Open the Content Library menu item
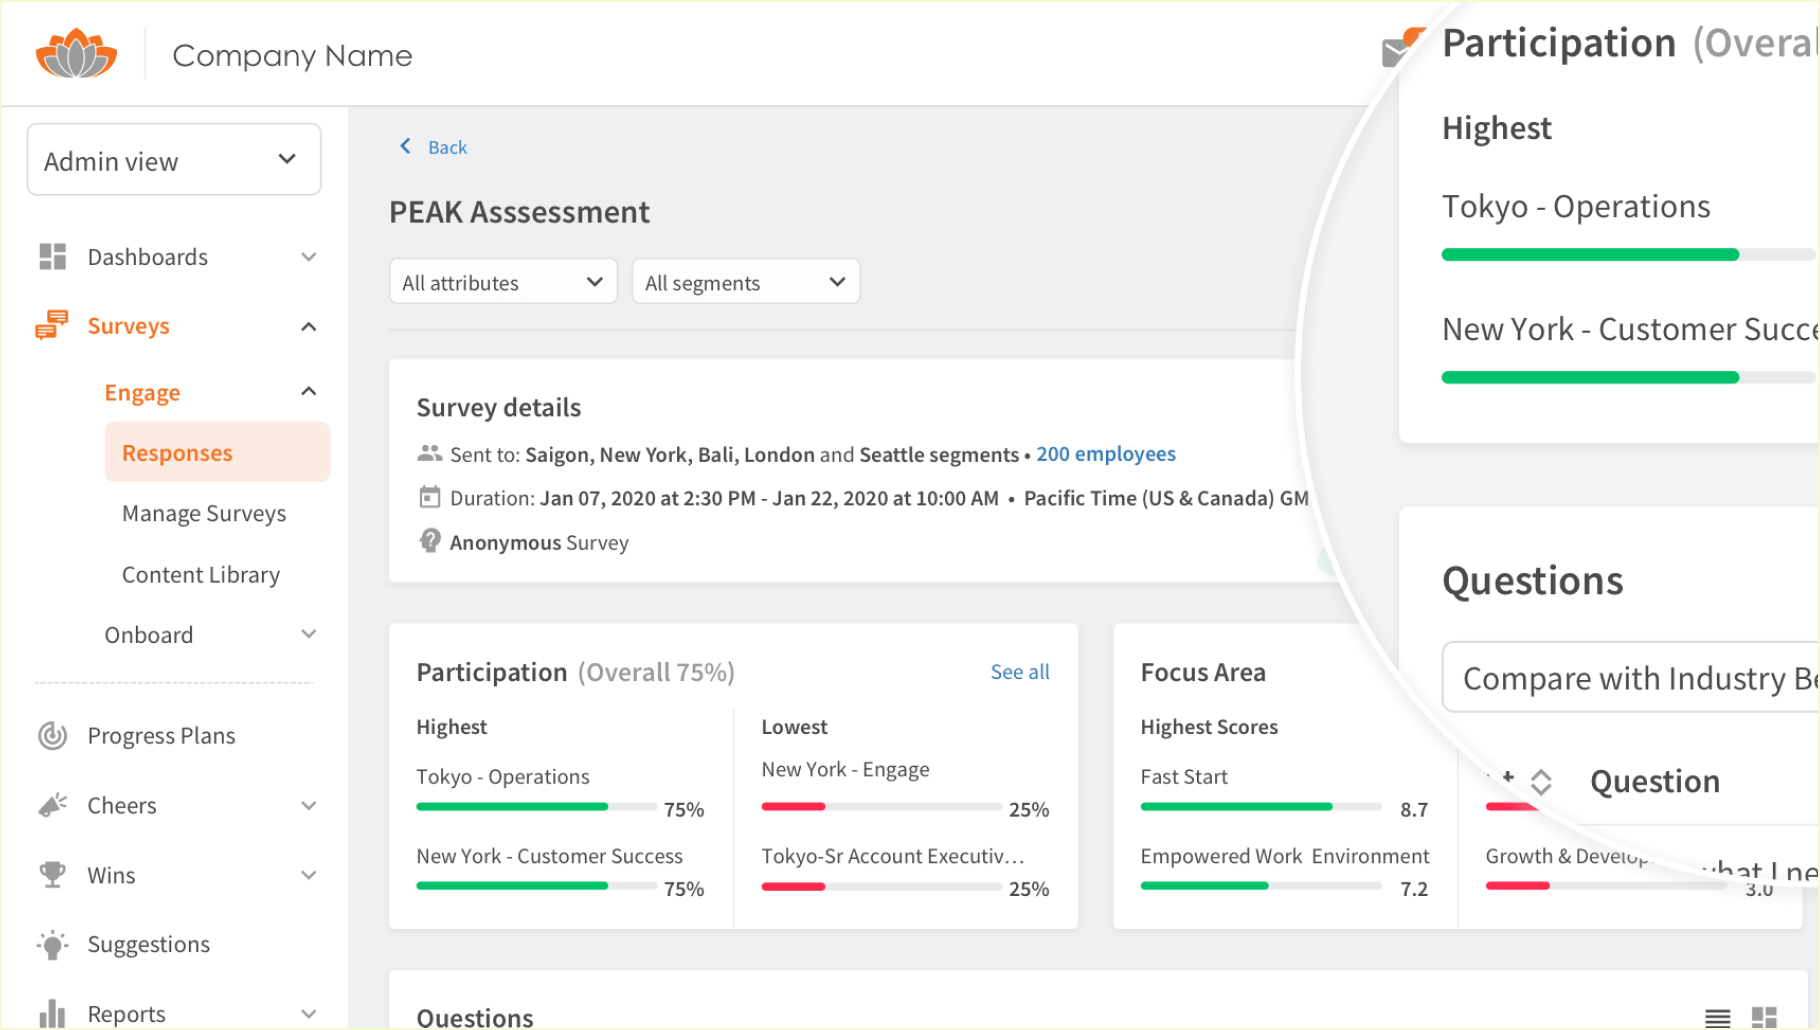This screenshot has height=1030, width=1820. tap(200, 574)
